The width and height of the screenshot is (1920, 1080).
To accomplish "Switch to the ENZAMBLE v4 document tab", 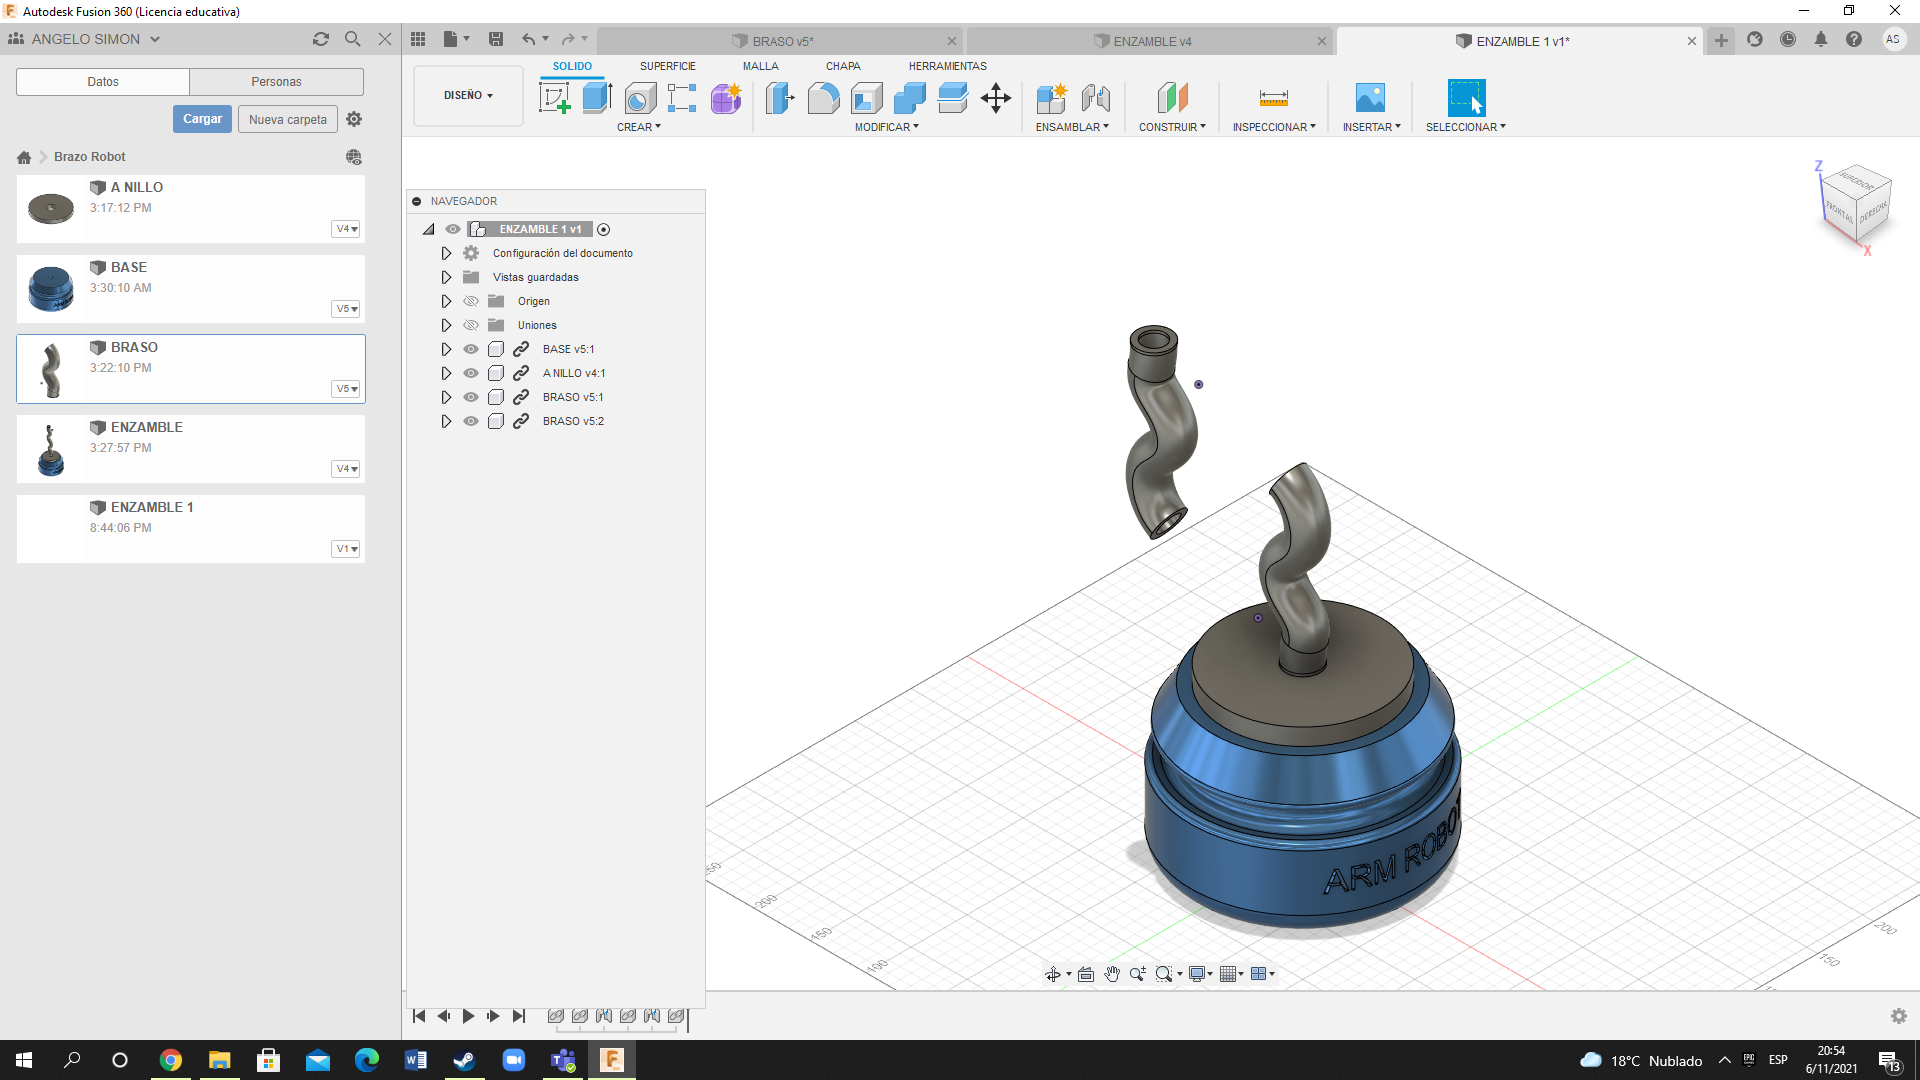I will coord(1152,41).
